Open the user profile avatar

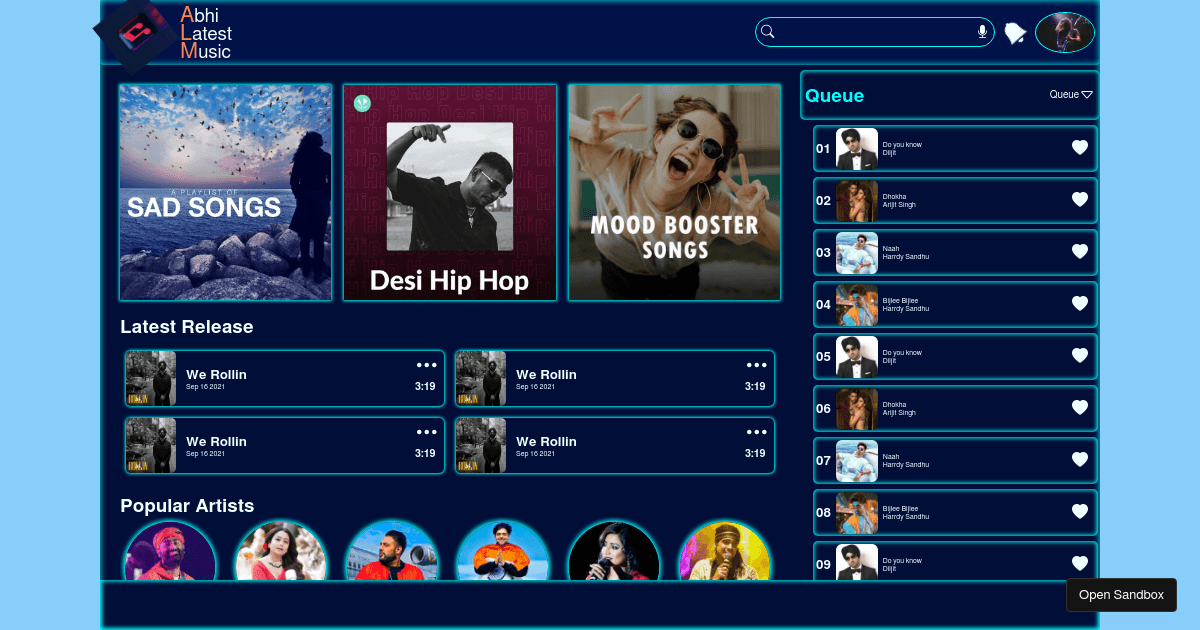tap(1065, 33)
